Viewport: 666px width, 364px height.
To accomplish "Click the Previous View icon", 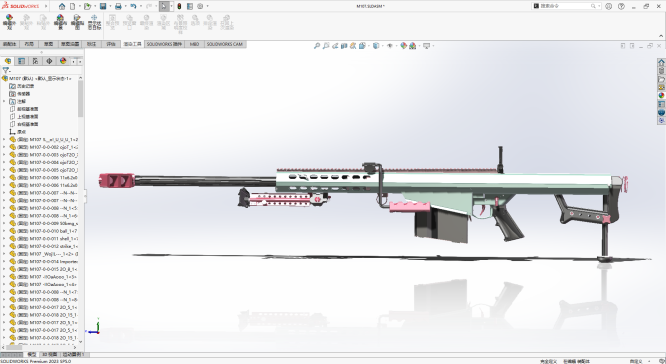I will coord(335,45).
